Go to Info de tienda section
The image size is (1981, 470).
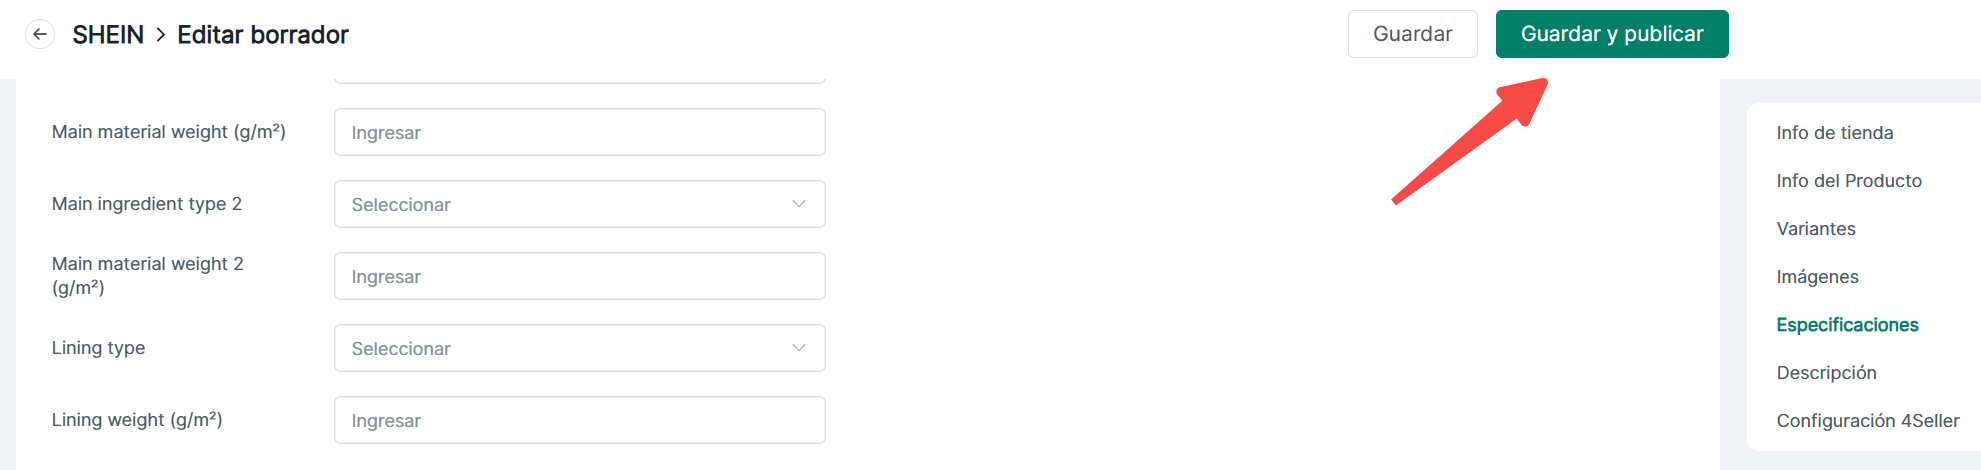pyautogui.click(x=1834, y=133)
